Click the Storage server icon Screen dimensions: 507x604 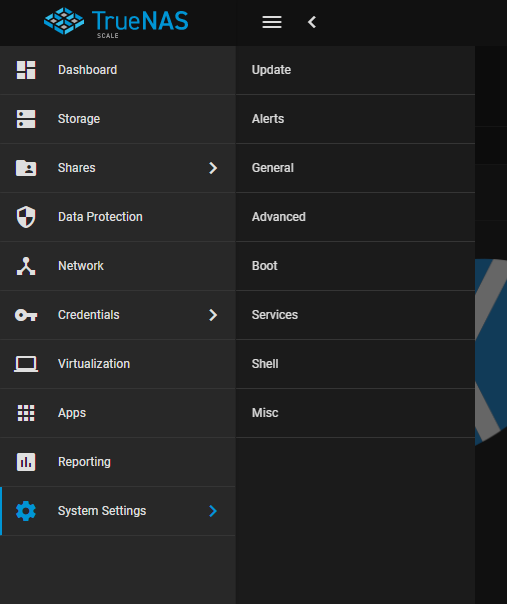(26, 119)
